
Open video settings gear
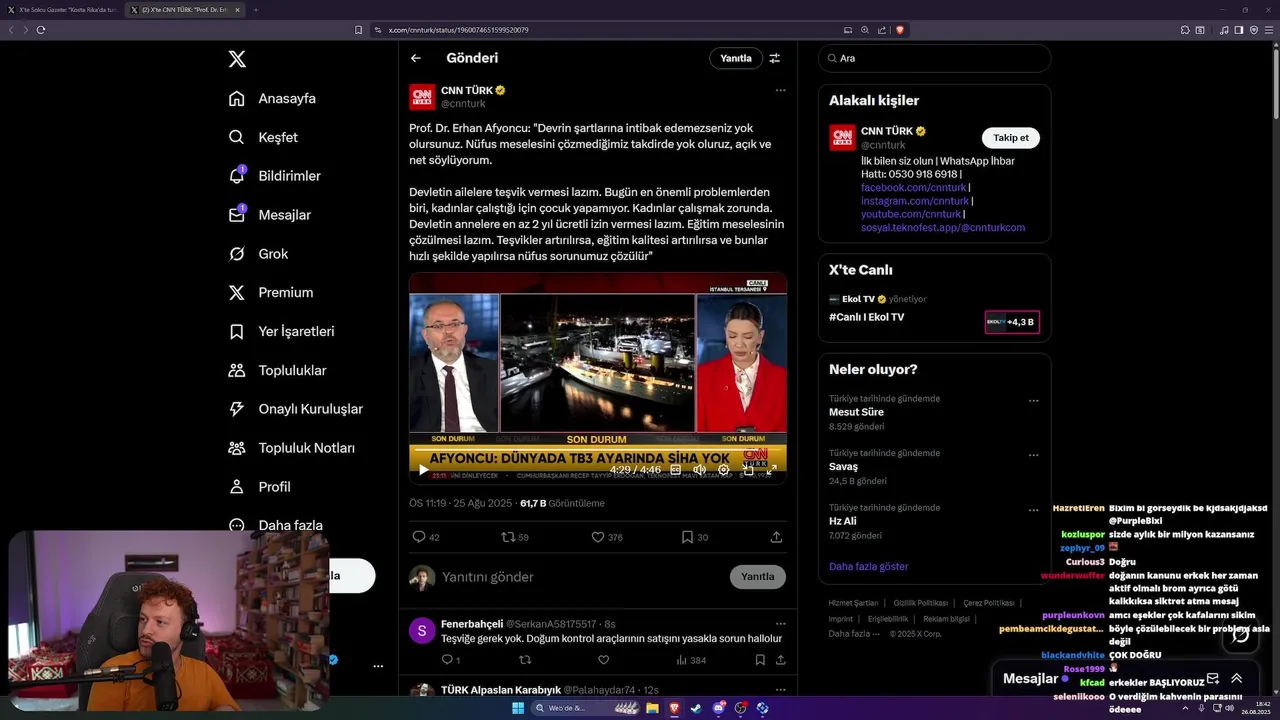pos(724,469)
